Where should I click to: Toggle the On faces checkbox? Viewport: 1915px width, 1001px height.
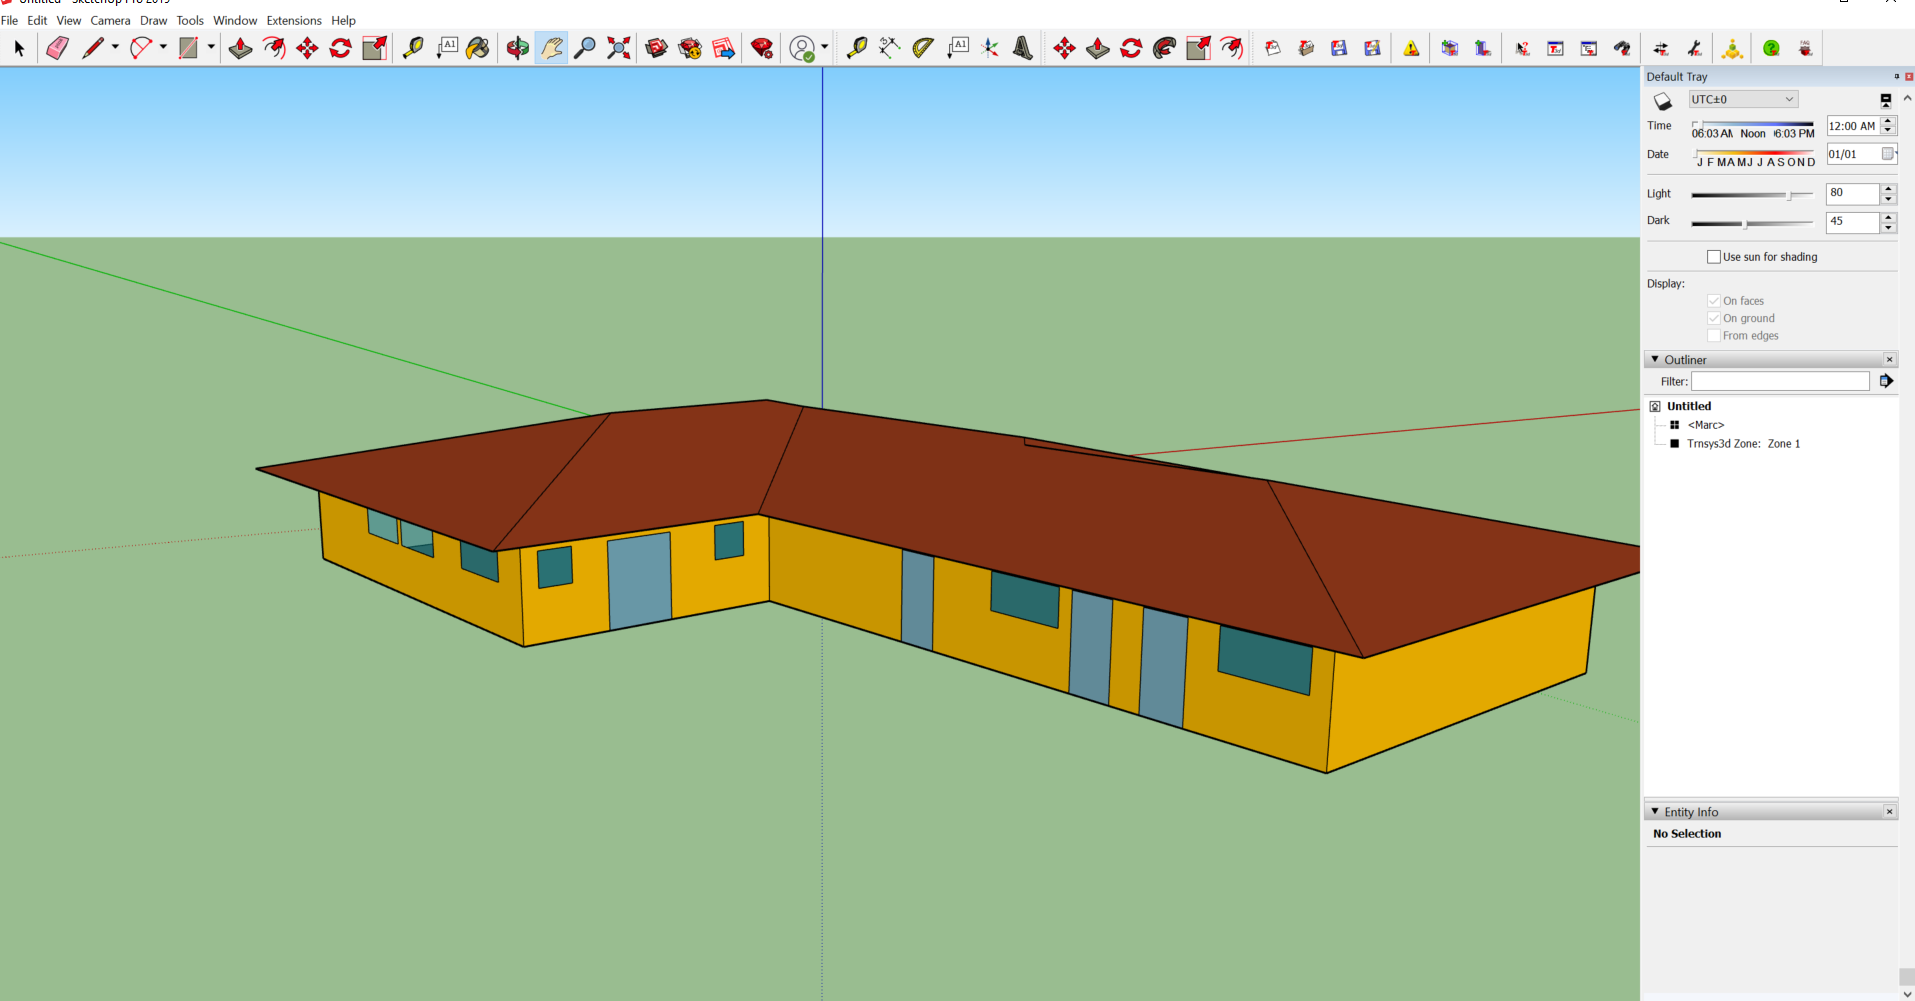[1714, 301]
